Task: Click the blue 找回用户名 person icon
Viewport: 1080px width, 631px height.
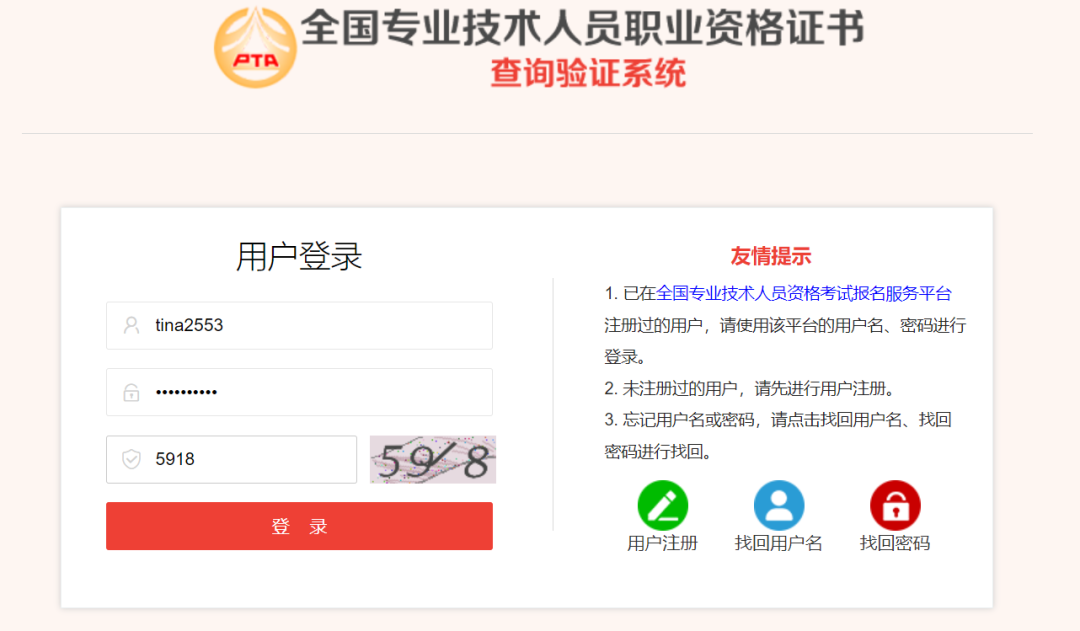Action: click(x=778, y=506)
